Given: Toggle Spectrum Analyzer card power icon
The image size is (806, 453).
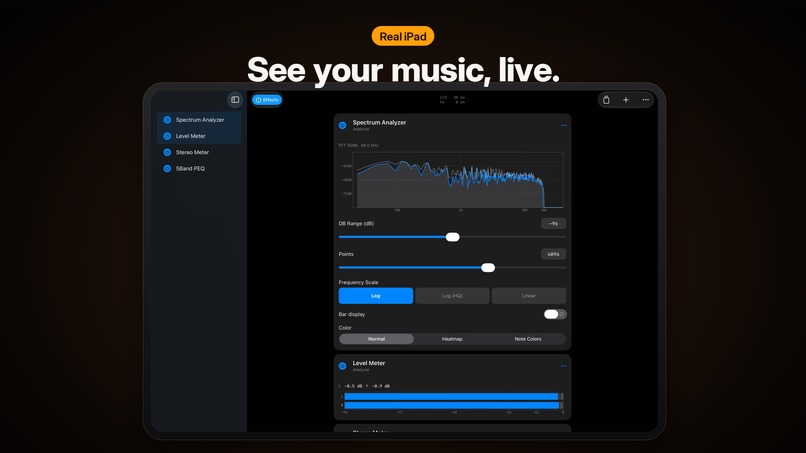Looking at the screenshot, I should 342,125.
